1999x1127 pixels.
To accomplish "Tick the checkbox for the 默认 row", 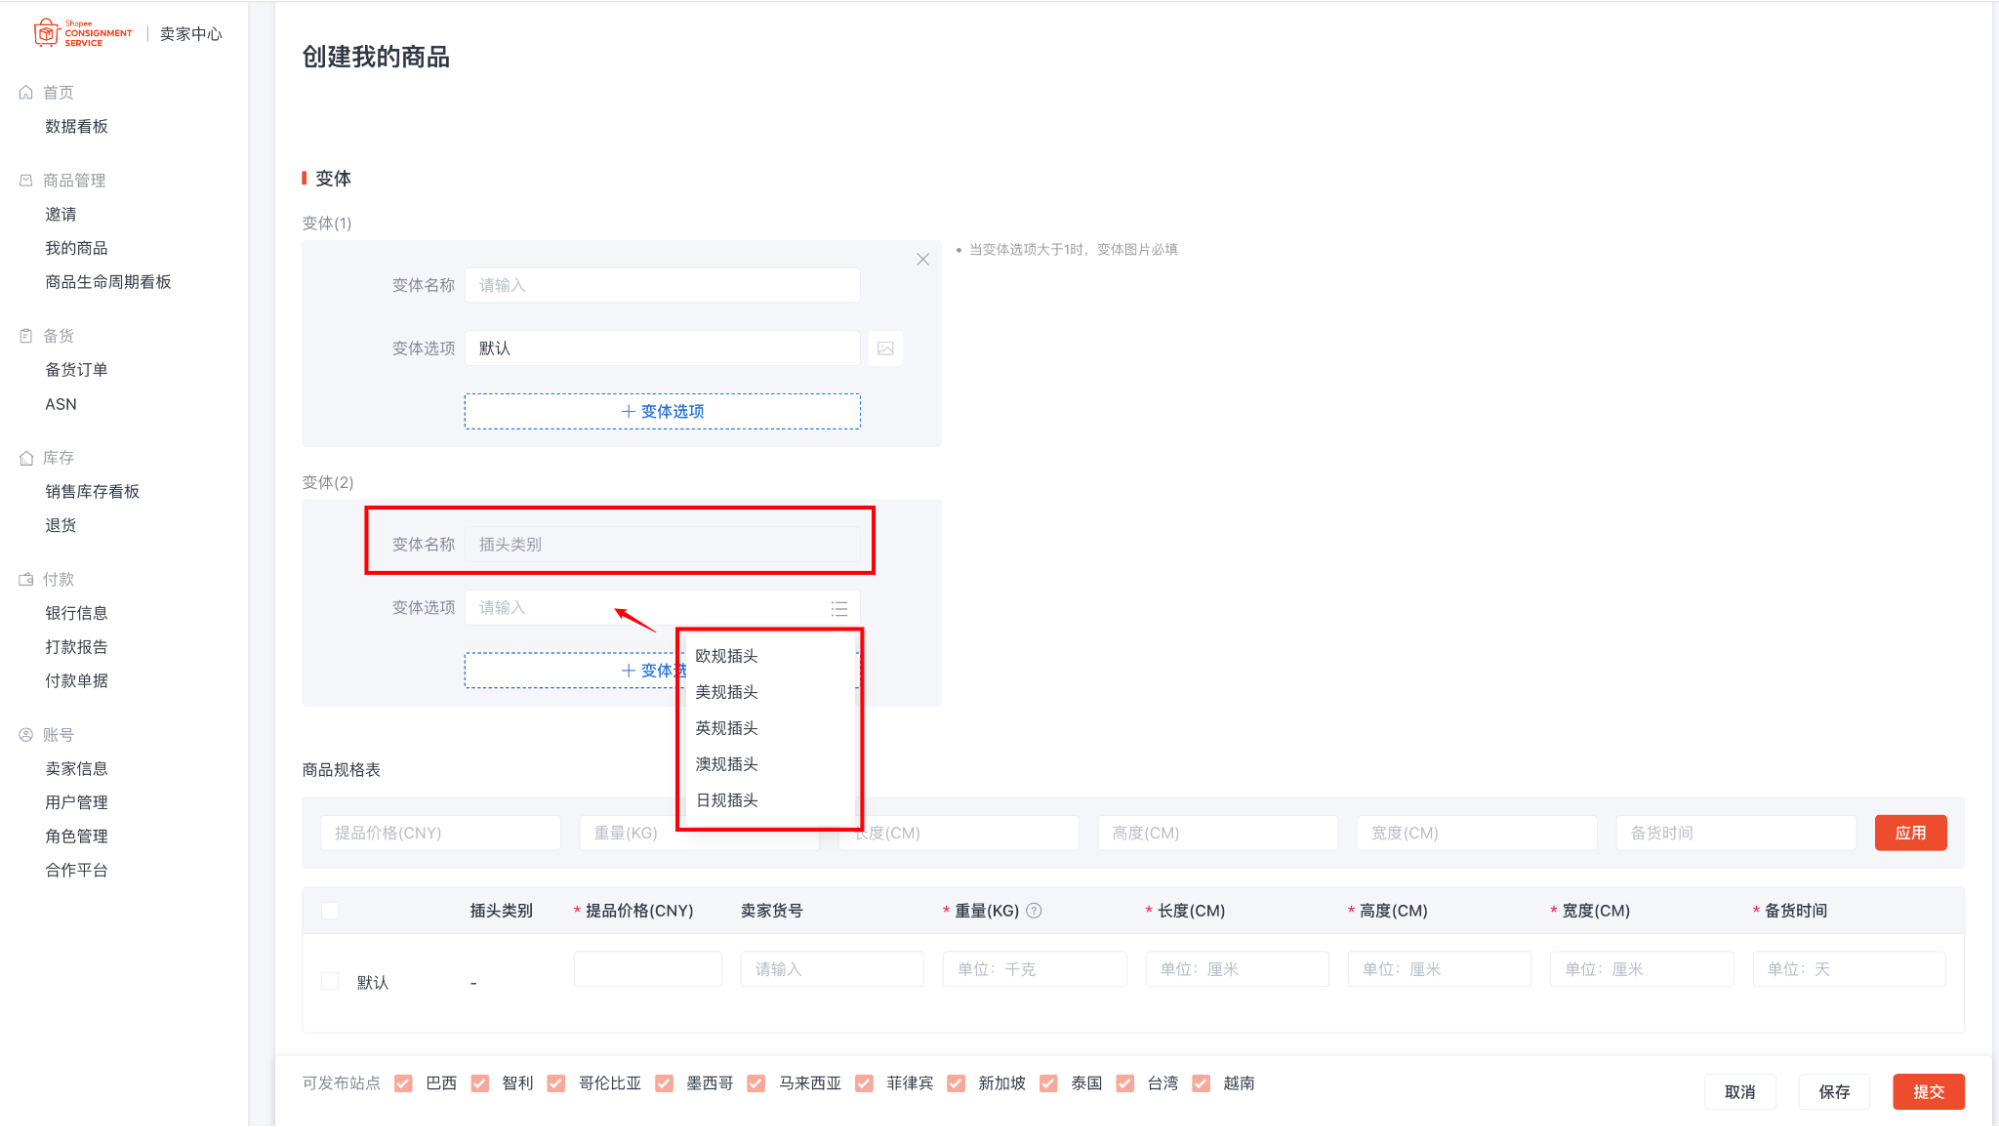I will pos(330,982).
